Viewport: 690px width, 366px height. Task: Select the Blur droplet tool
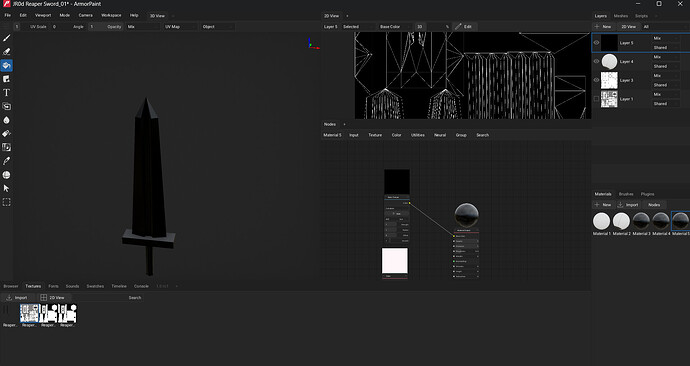6,120
